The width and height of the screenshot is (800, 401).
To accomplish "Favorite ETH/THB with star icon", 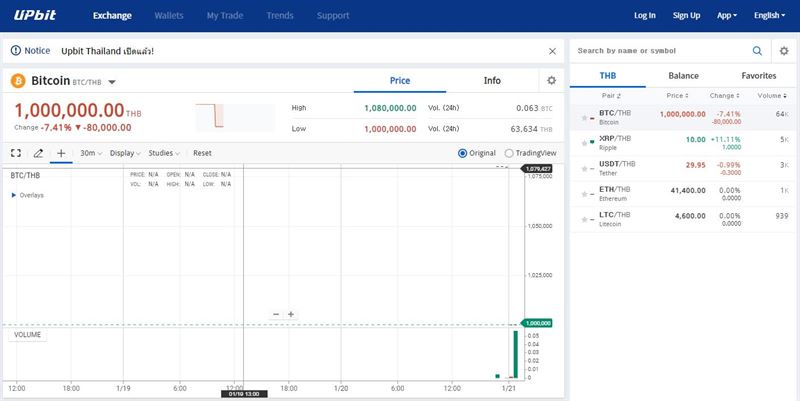I will tap(584, 194).
